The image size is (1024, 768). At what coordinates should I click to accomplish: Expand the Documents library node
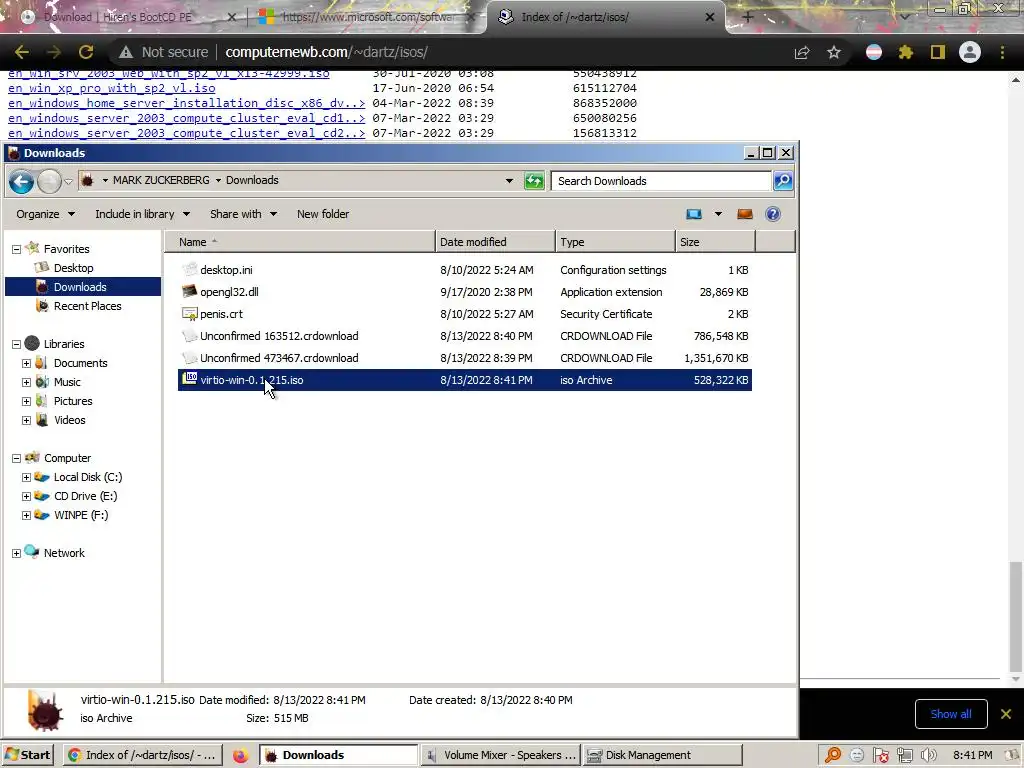tap(26, 363)
